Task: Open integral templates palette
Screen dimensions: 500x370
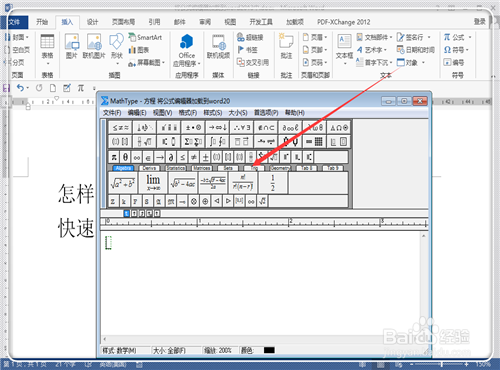Action: click(x=218, y=142)
